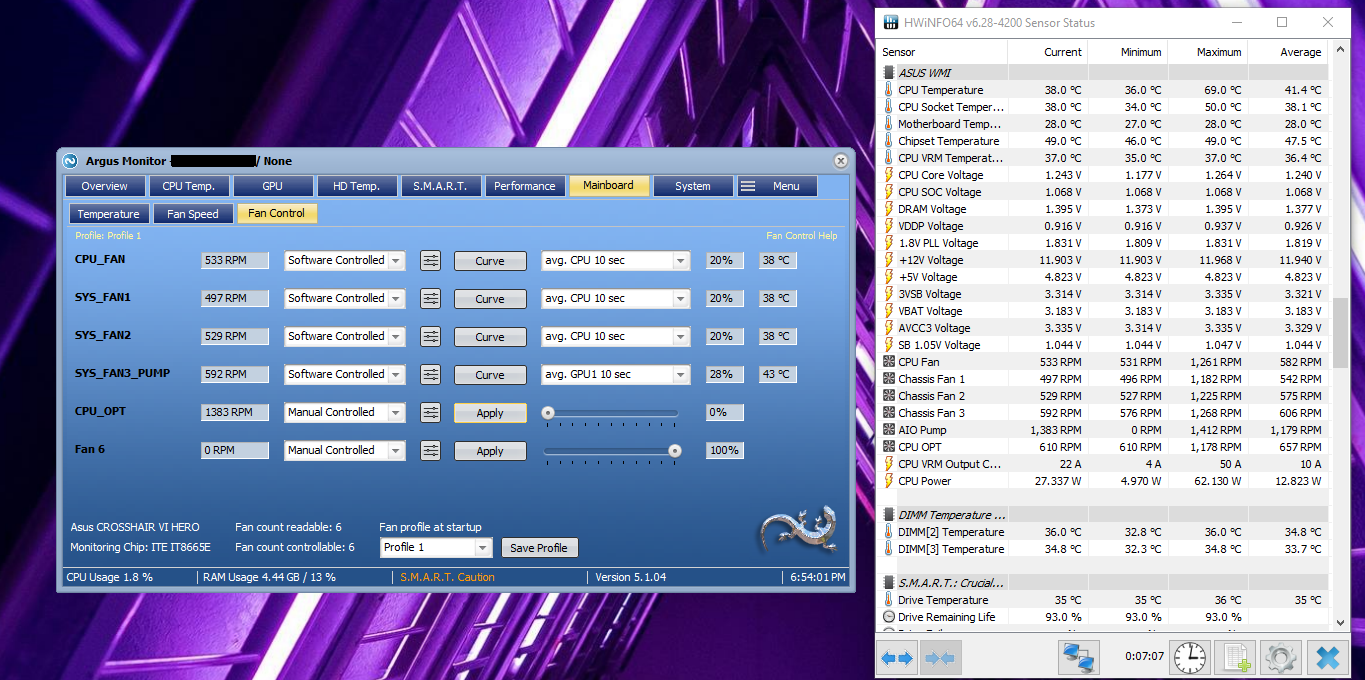This screenshot has height=680, width=1365.
Task: Click icon beside Drive Remaining Life
Action: coord(889,617)
